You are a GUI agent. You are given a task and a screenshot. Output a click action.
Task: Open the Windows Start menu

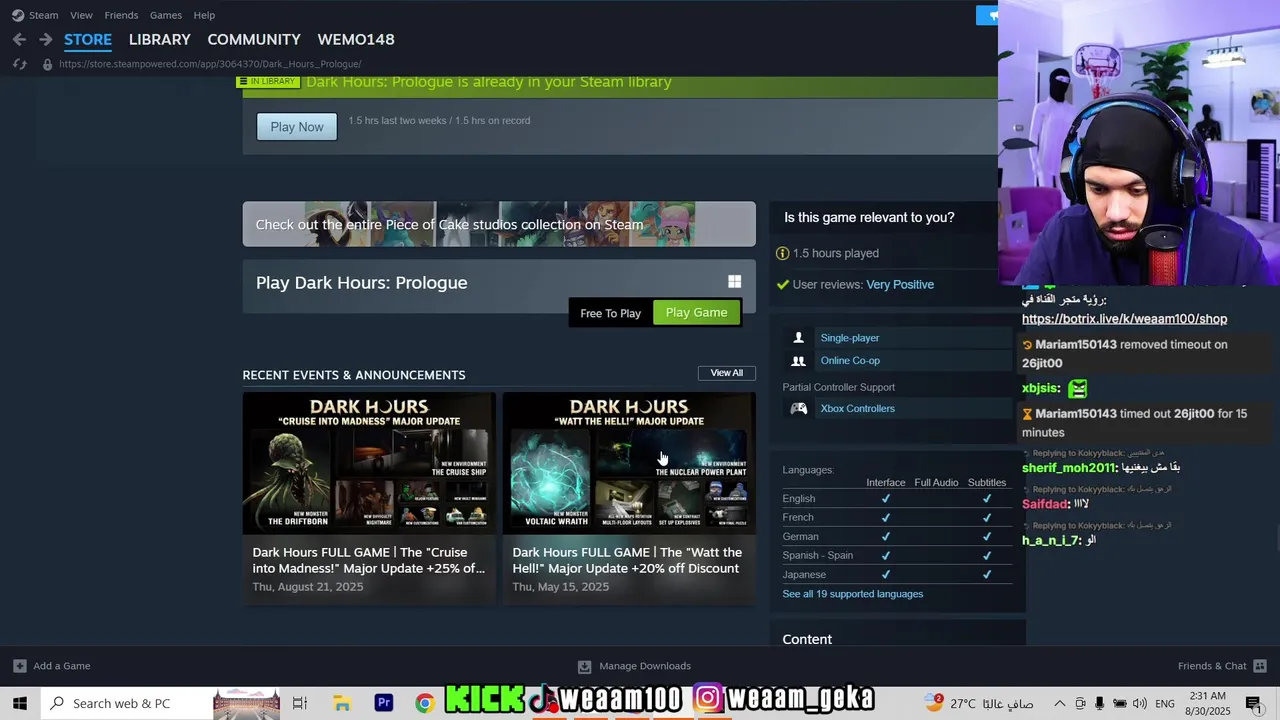click(x=20, y=703)
